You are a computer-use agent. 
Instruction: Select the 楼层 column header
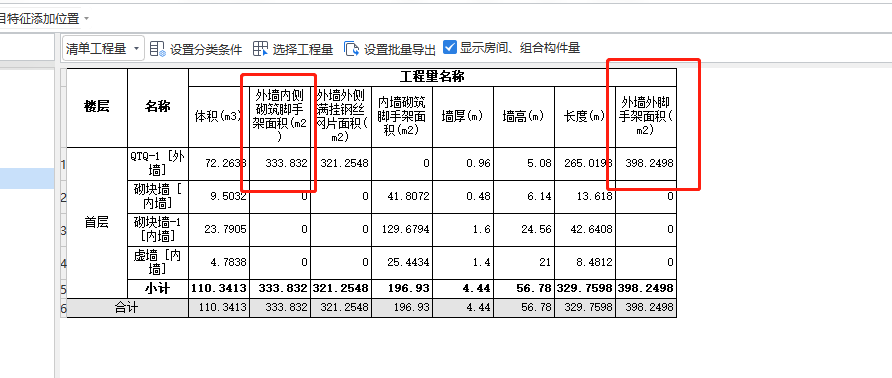point(97,108)
